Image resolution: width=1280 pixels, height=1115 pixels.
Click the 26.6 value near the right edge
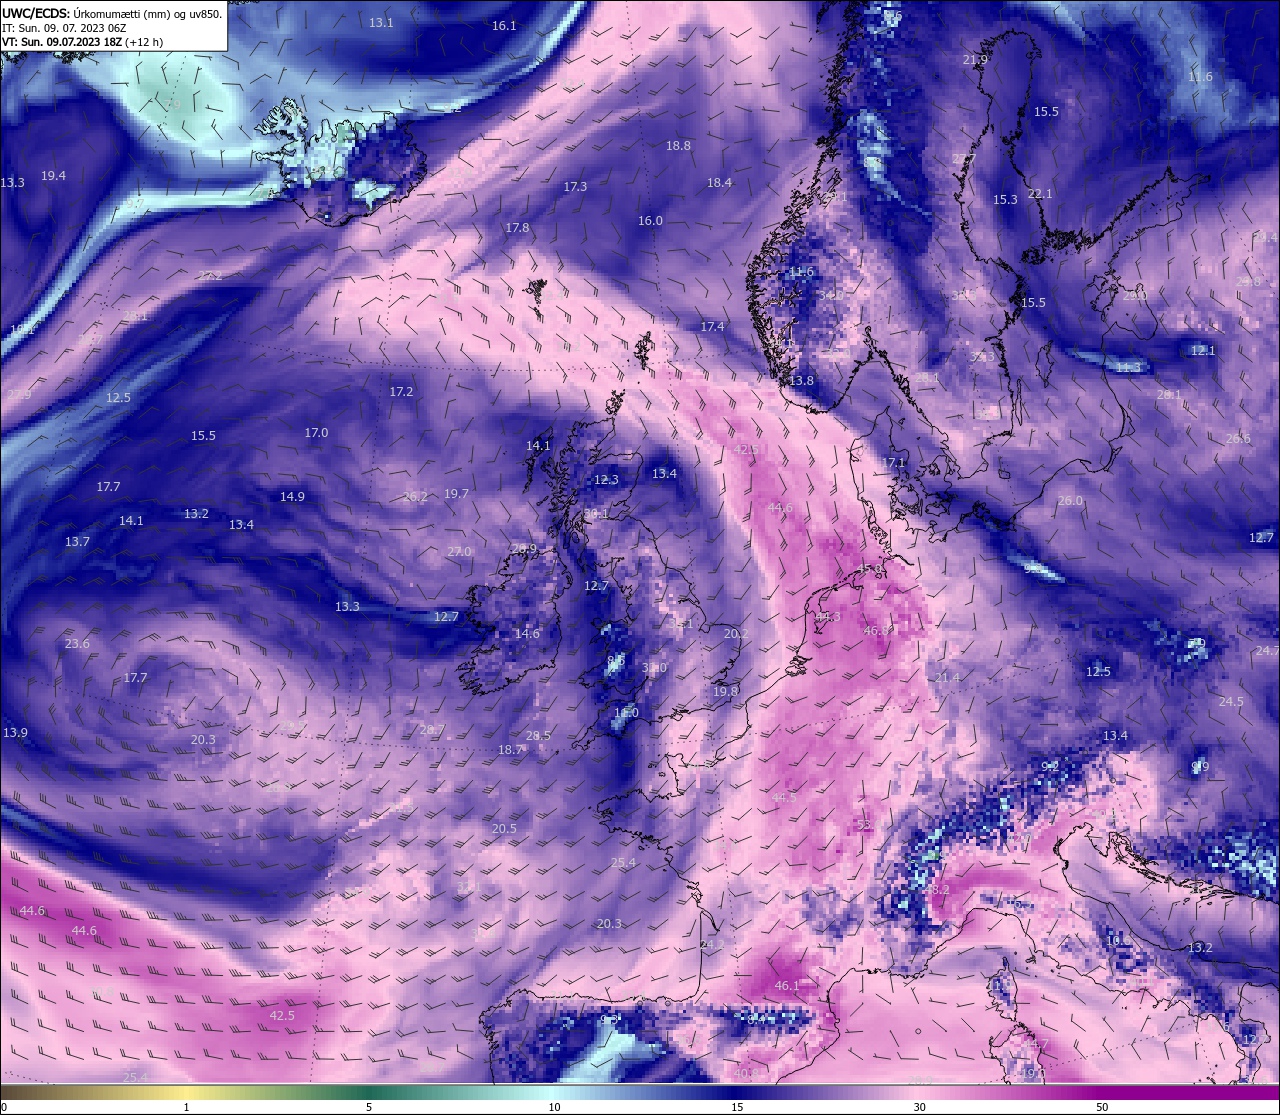1238,439
